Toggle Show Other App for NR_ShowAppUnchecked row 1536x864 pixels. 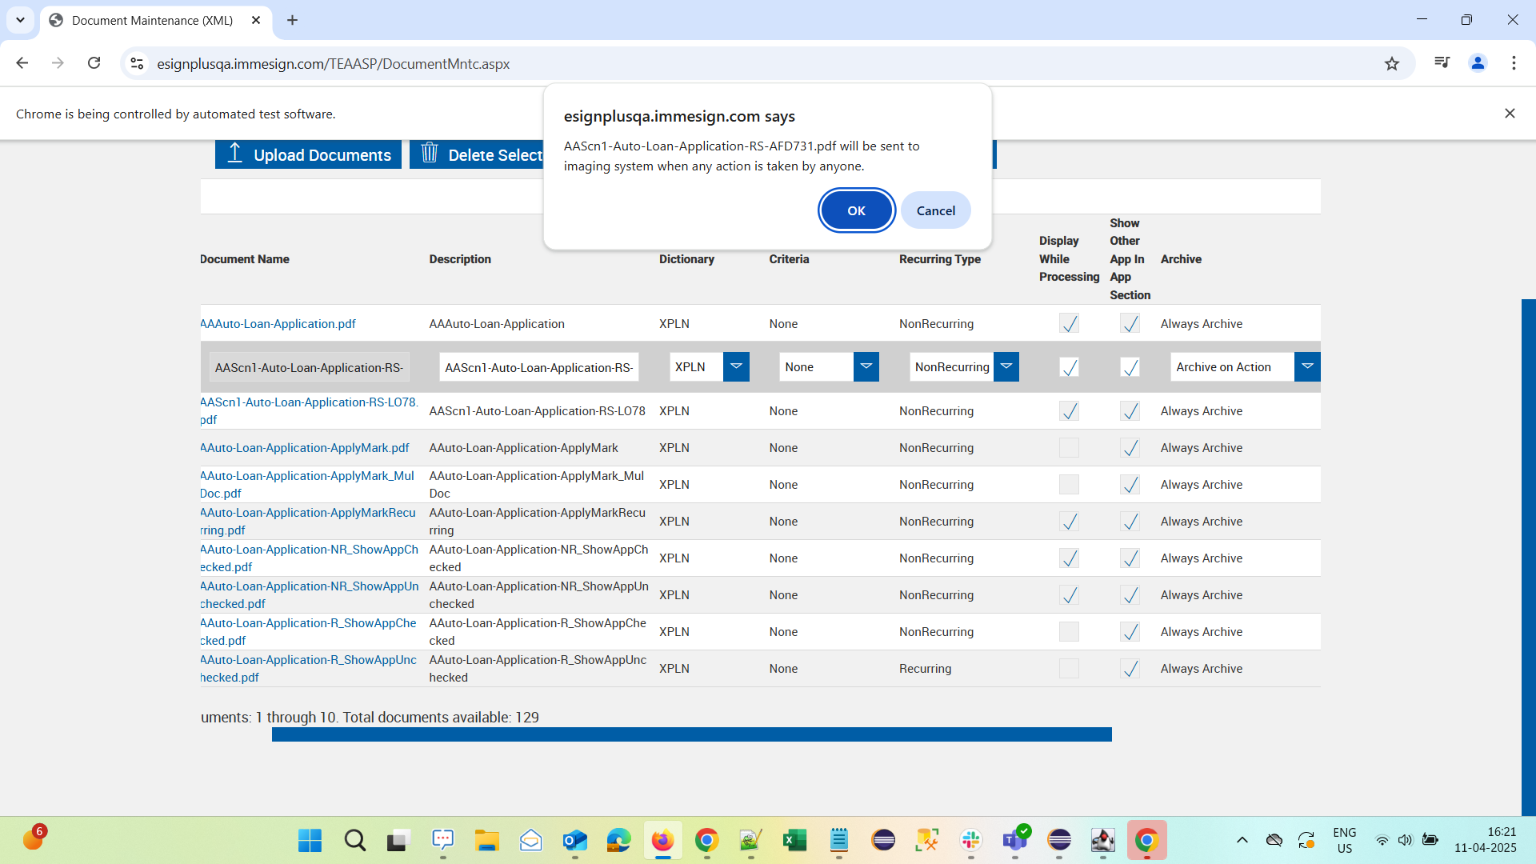1130,595
